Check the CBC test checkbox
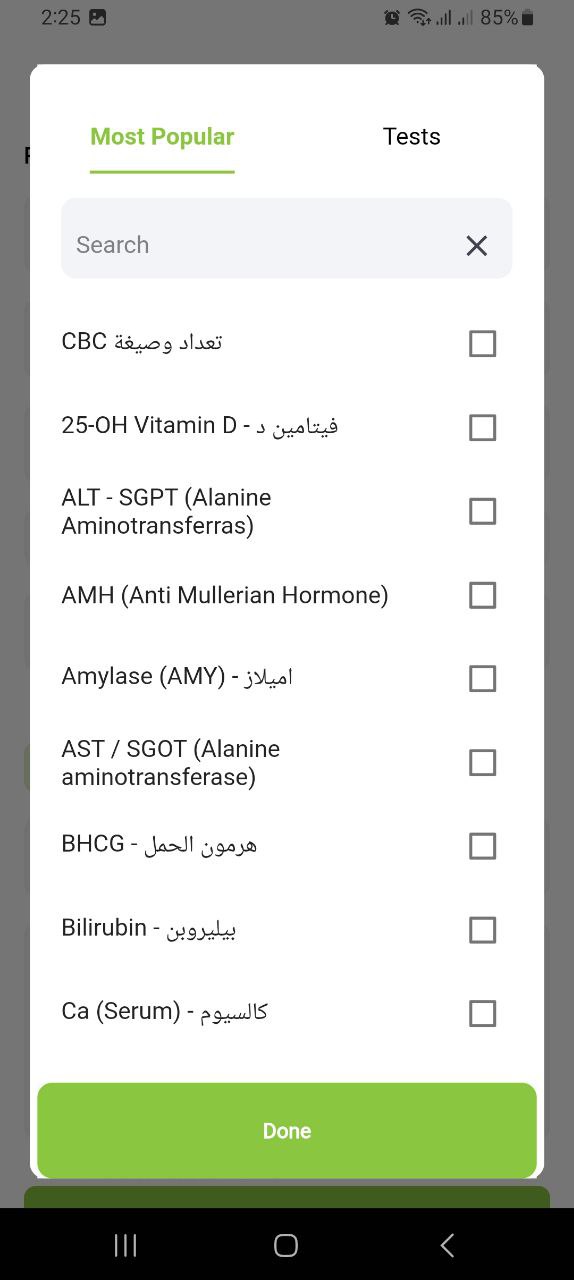 482,343
